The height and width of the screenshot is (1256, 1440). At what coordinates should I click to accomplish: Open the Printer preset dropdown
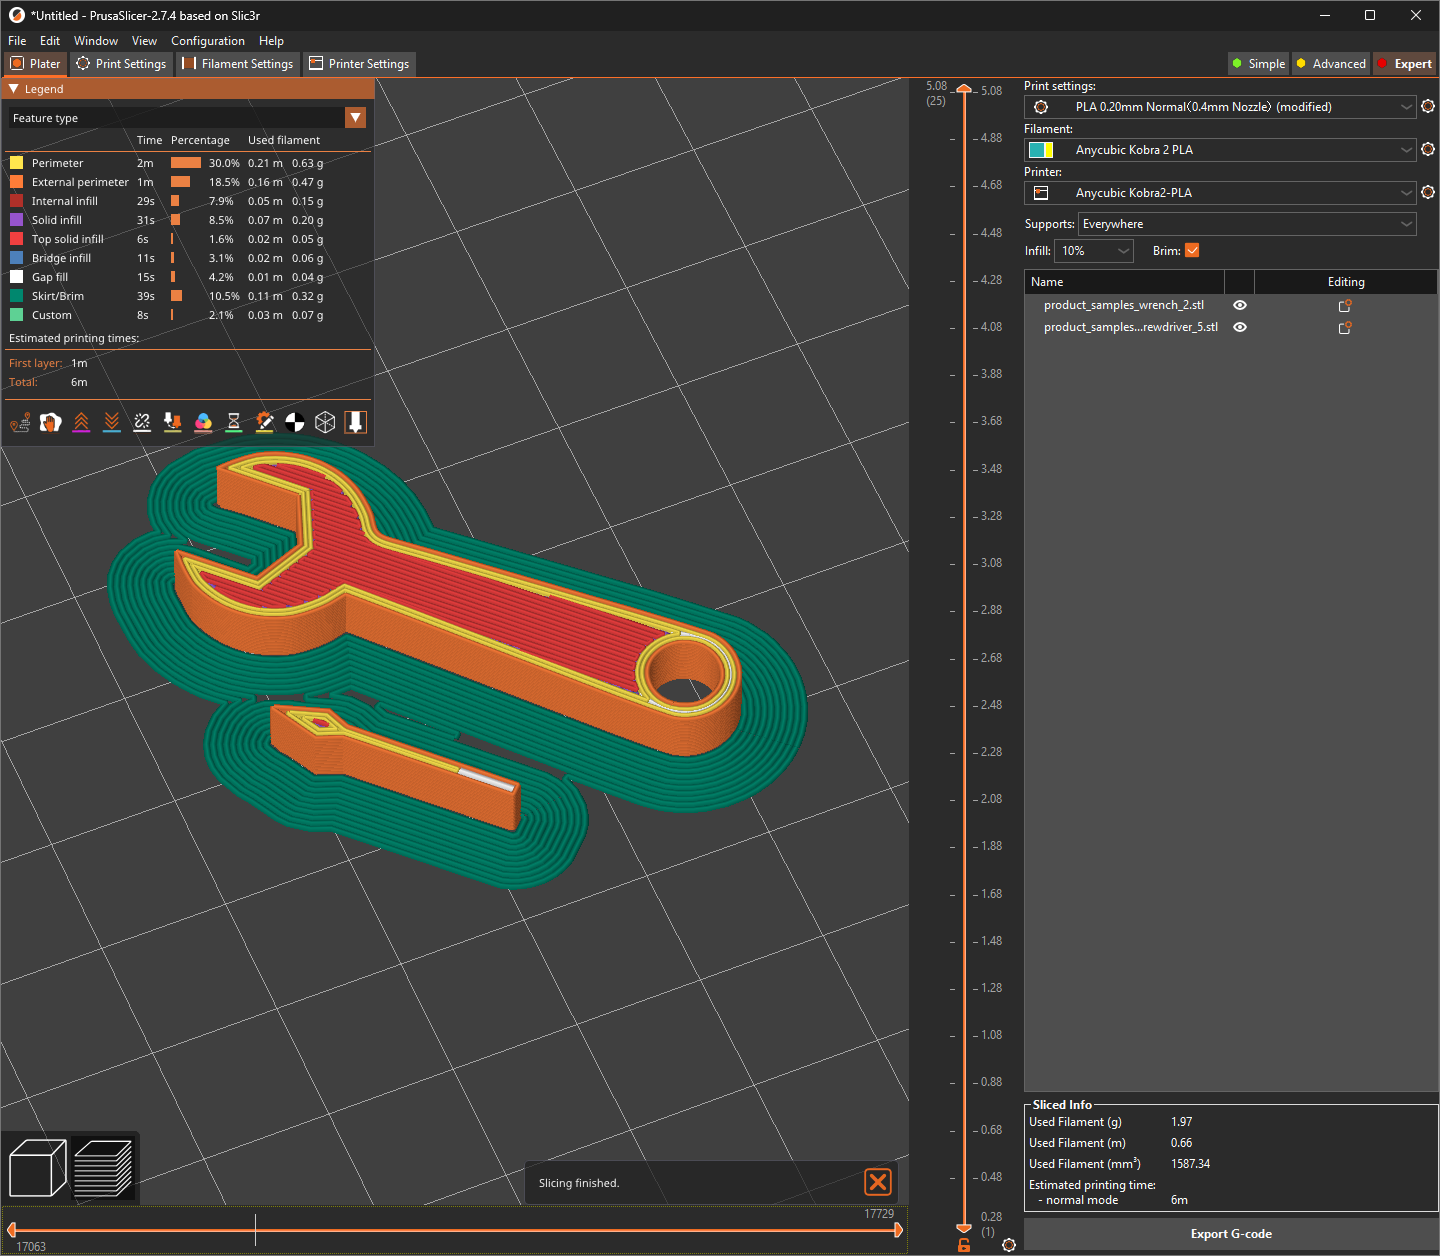pos(1220,193)
